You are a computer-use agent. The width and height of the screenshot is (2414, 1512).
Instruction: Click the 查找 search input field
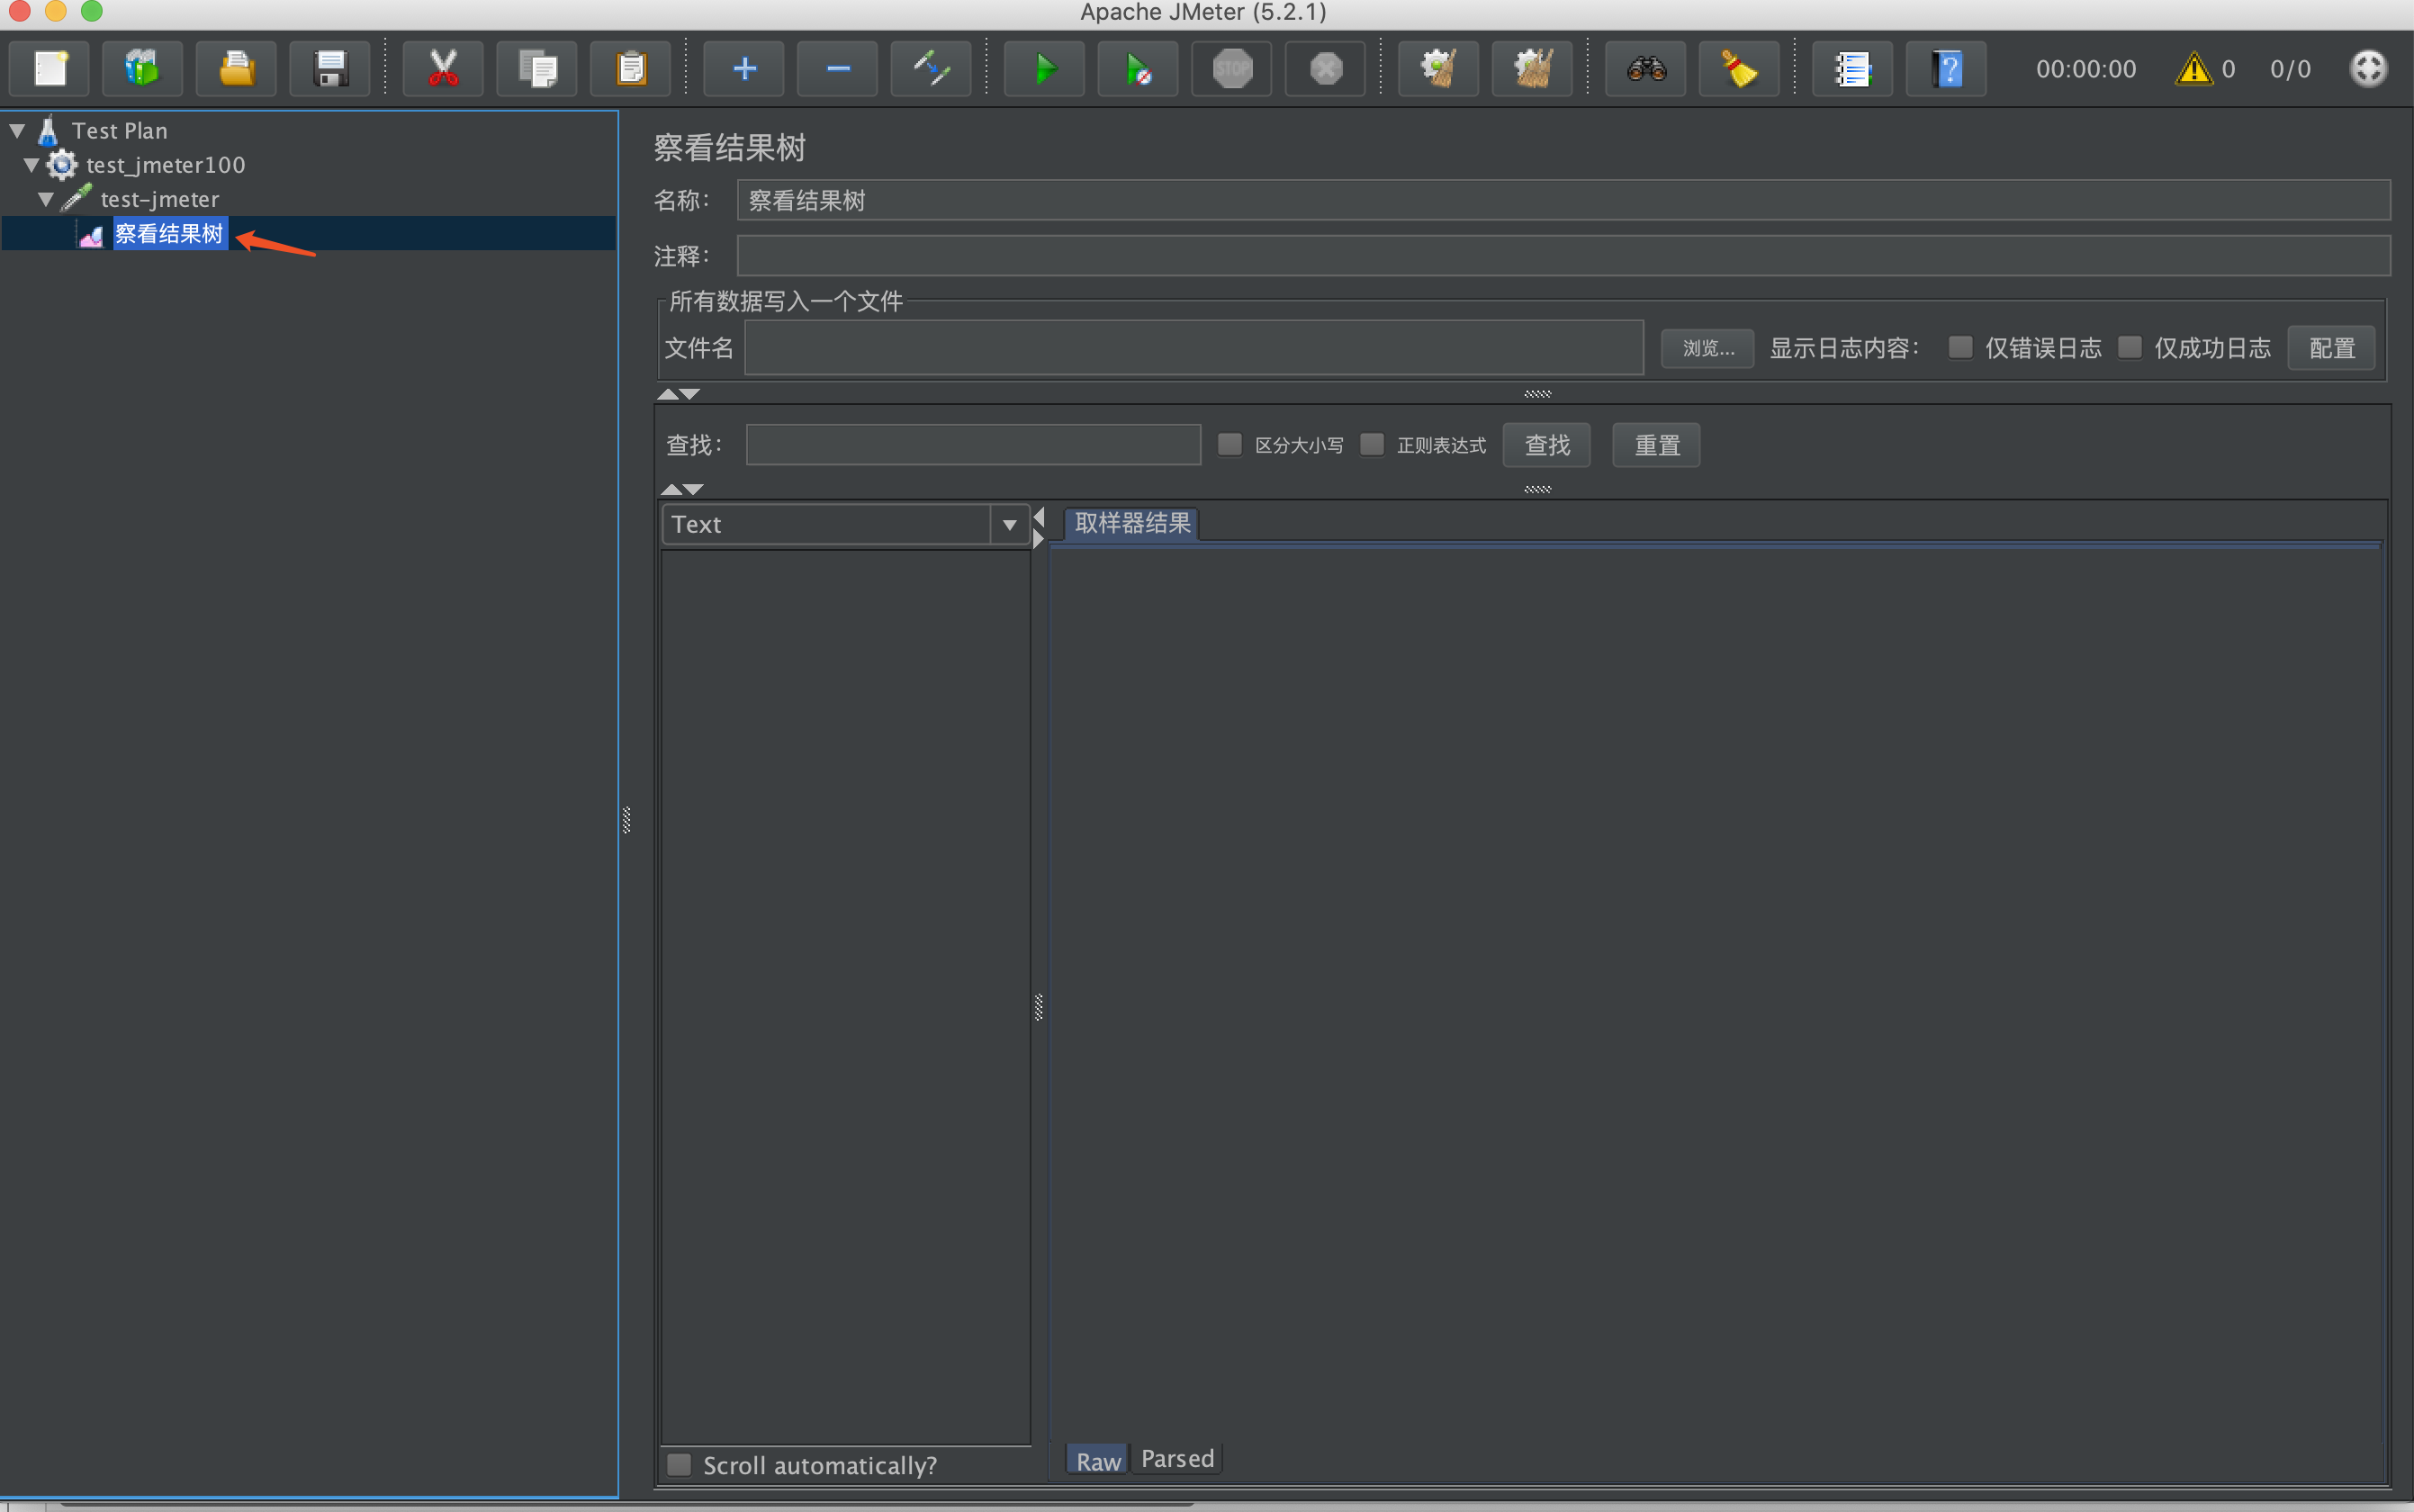[973, 445]
